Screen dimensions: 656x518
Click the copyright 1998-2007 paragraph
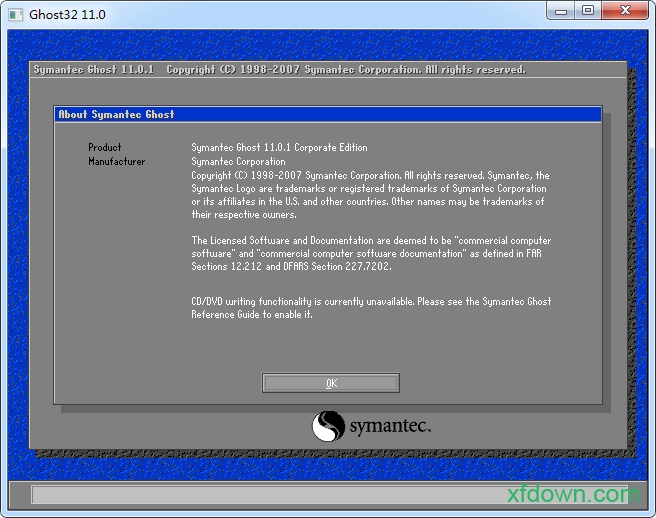click(x=370, y=195)
